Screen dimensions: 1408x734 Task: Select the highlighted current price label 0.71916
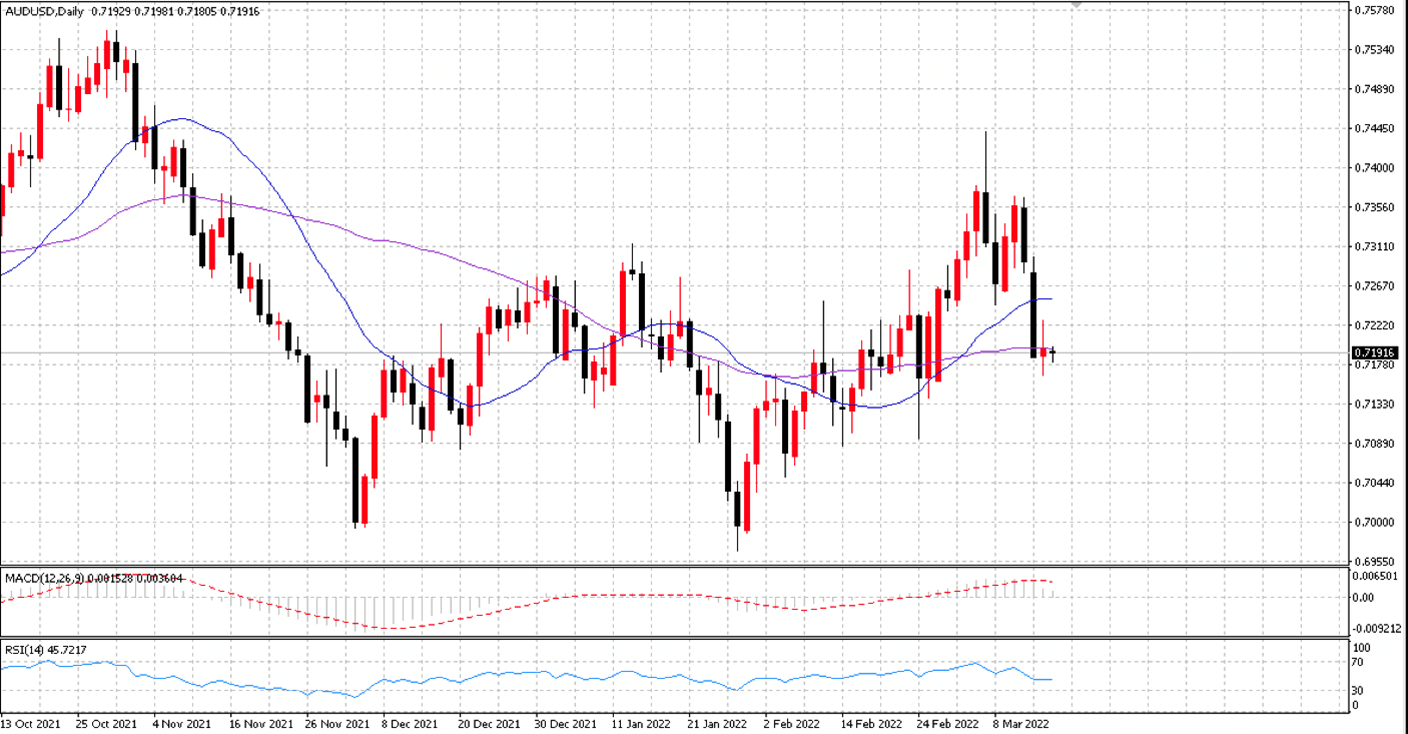click(1375, 353)
